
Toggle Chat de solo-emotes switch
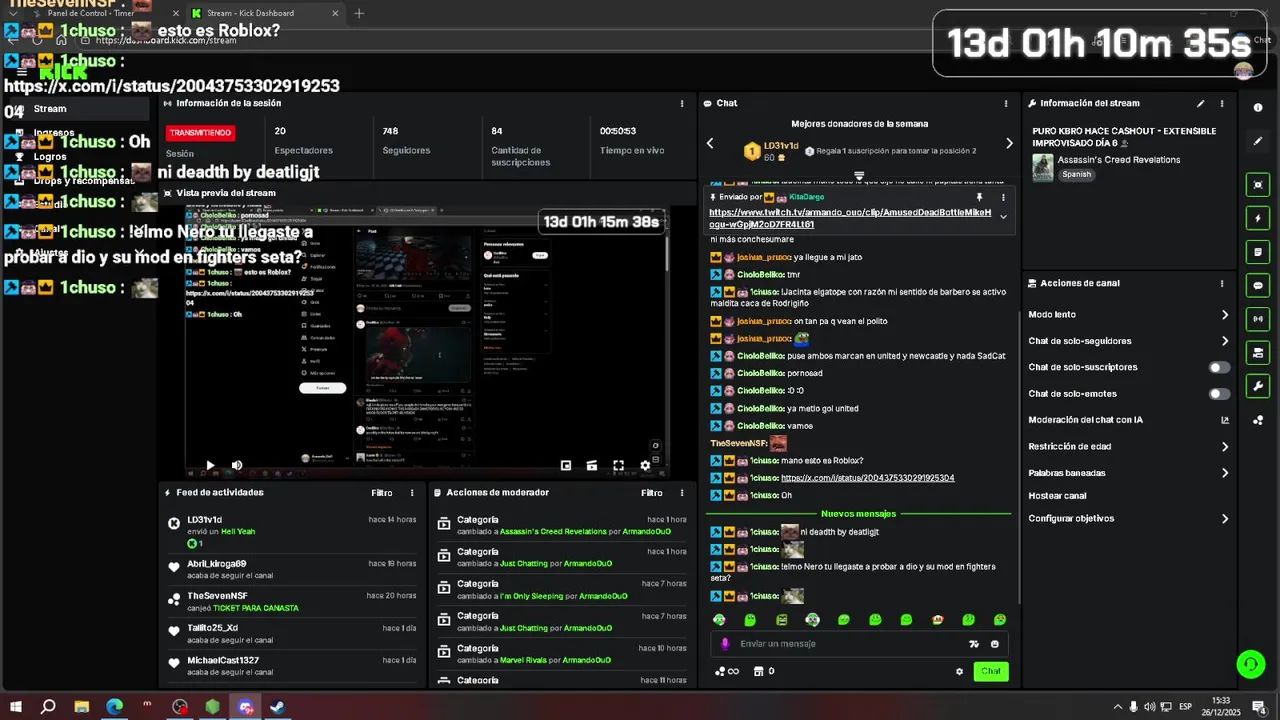(x=1219, y=394)
